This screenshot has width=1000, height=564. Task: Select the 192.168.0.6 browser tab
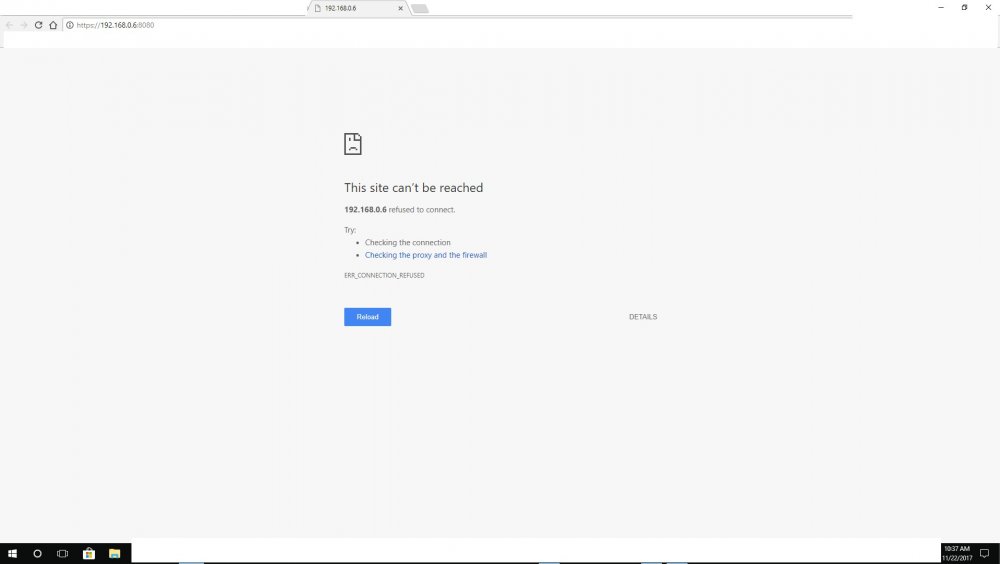pos(357,8)
